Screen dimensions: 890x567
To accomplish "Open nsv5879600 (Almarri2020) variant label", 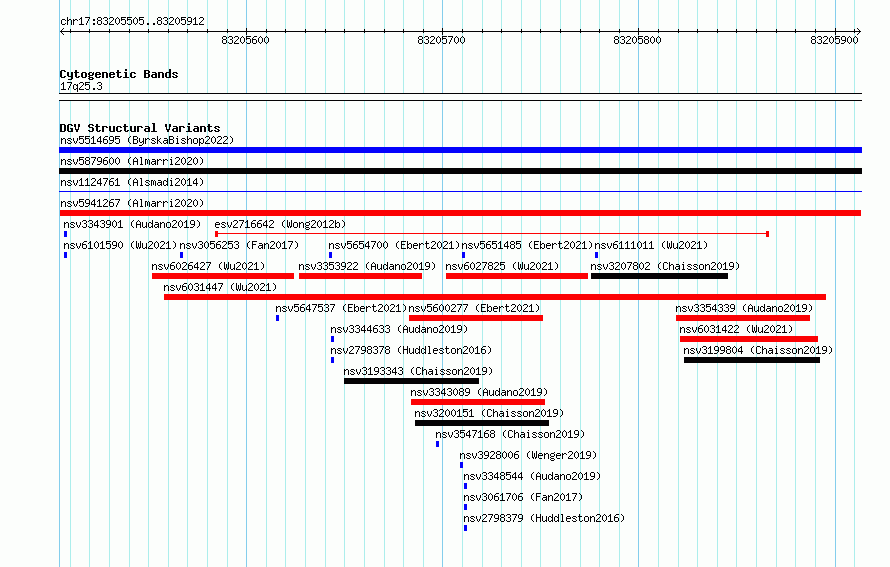I will click(132, 161).
